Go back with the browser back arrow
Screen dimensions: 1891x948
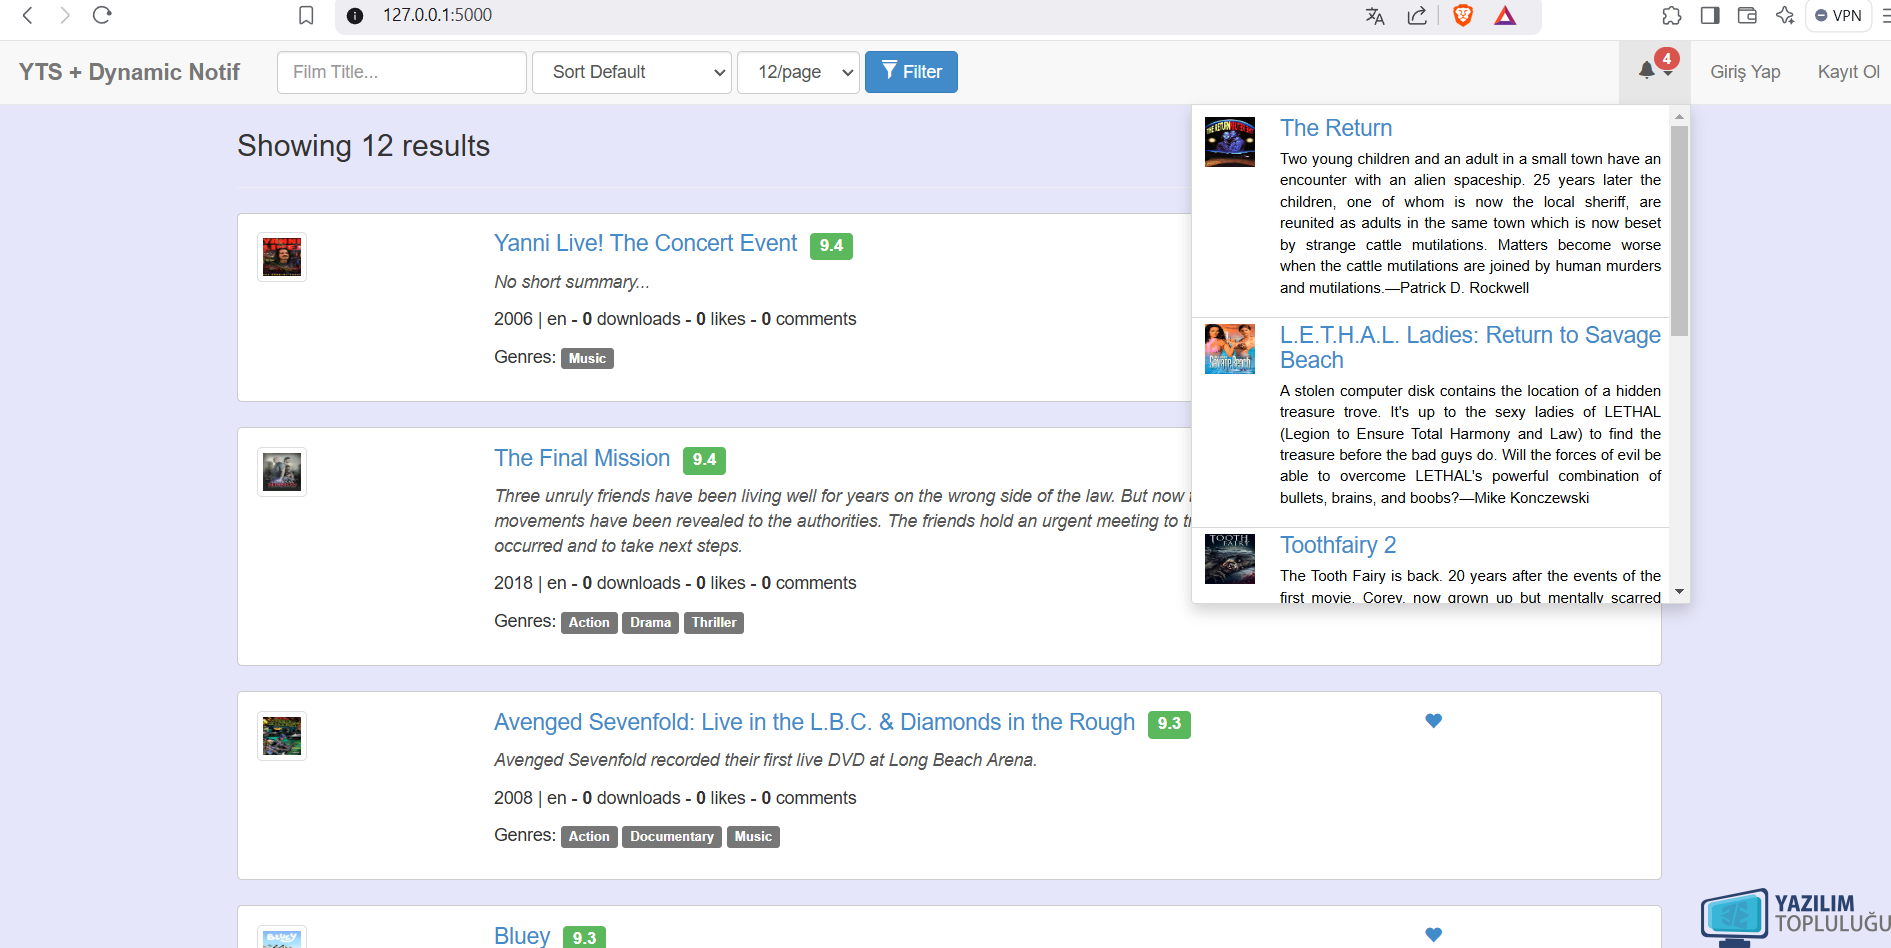click(28, 15)
